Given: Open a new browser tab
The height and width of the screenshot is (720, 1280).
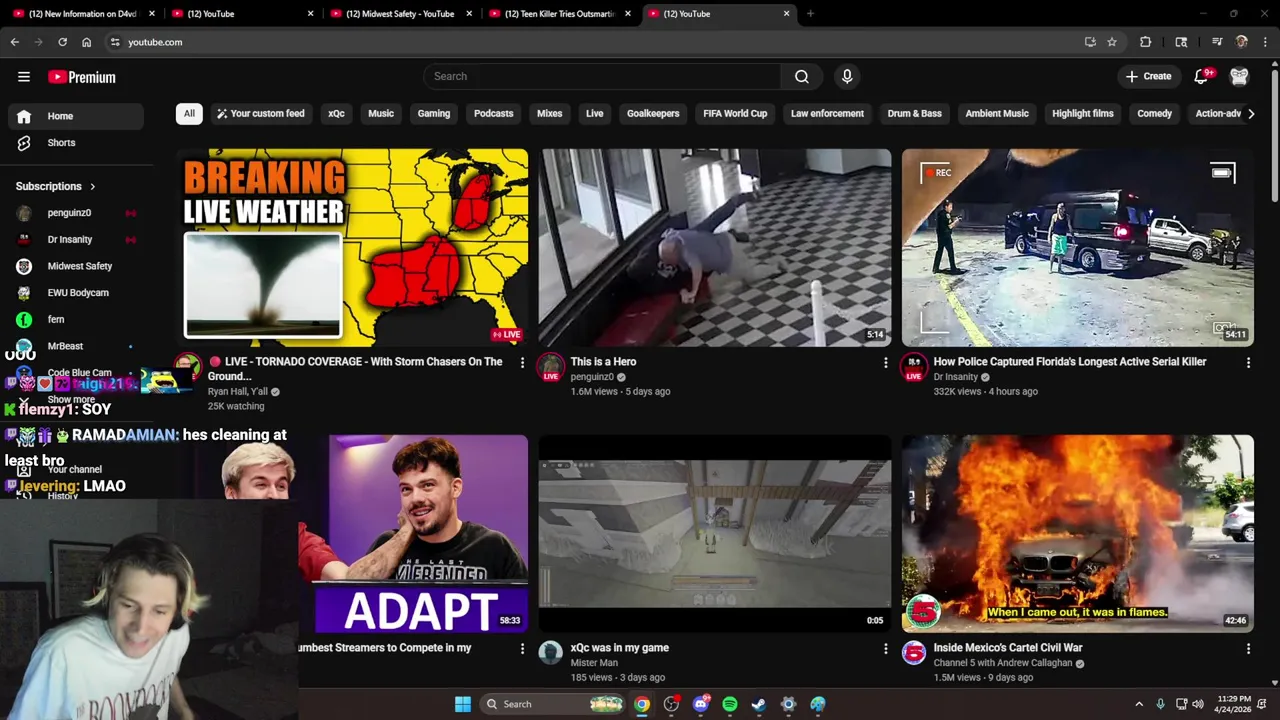Looking at the screenshot, I should pos(810,14).
